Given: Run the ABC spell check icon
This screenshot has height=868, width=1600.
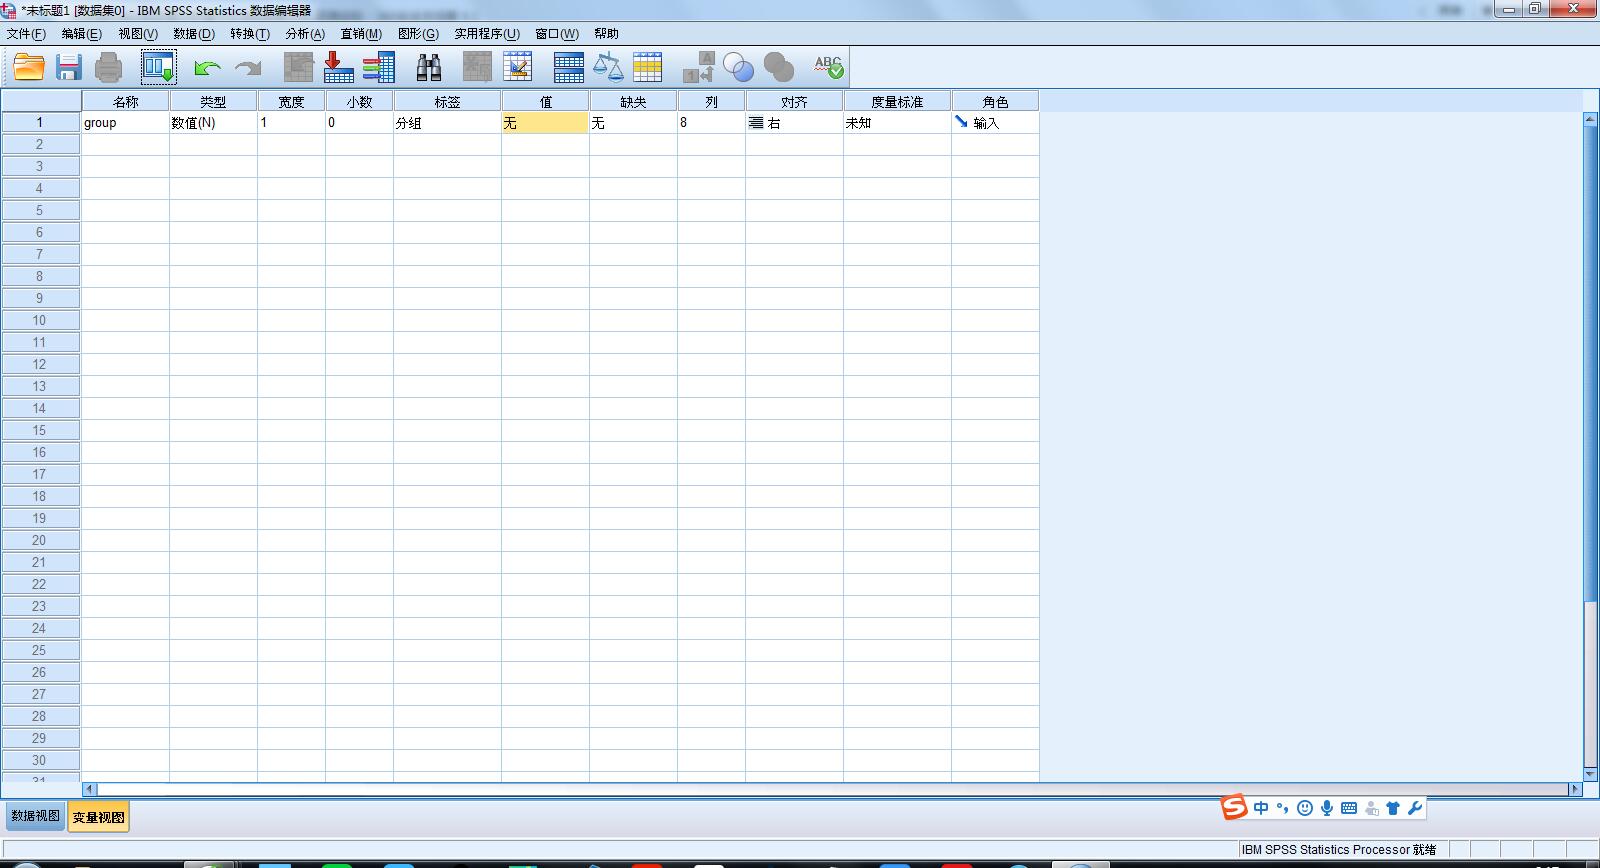Looking at the screenshot, I should (x=828, y=67).
